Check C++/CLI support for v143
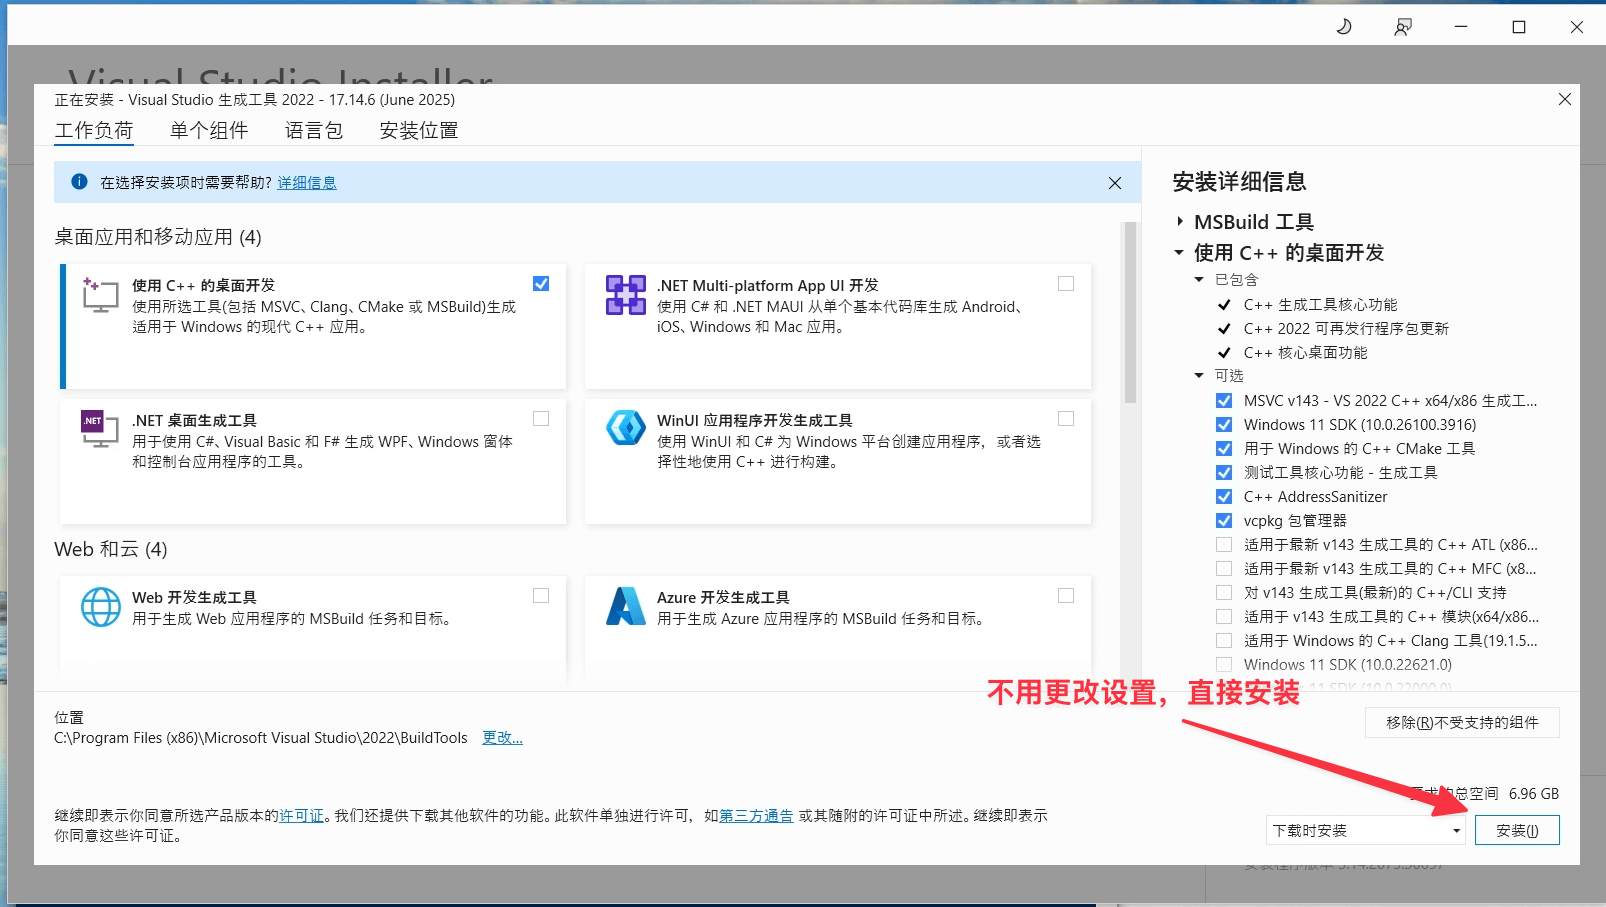This screenshot has width=1606, height=907. (x=1224, y=592)
